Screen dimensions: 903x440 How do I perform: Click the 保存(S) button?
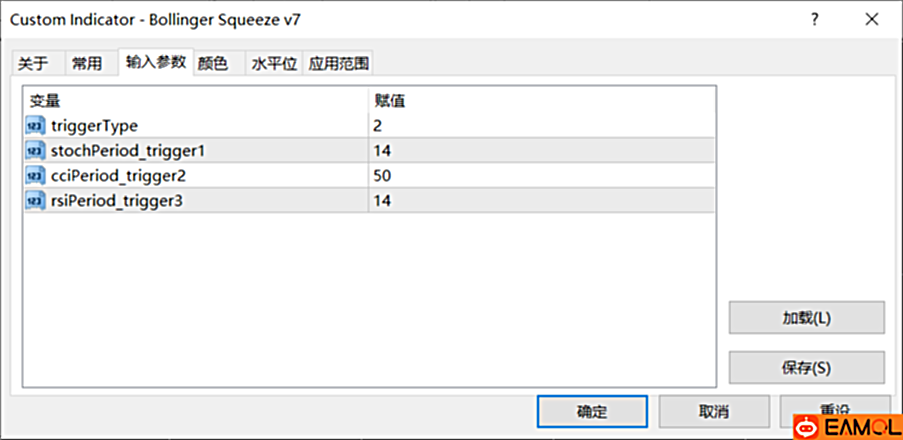pyautogui.click(x=806, y=367)
